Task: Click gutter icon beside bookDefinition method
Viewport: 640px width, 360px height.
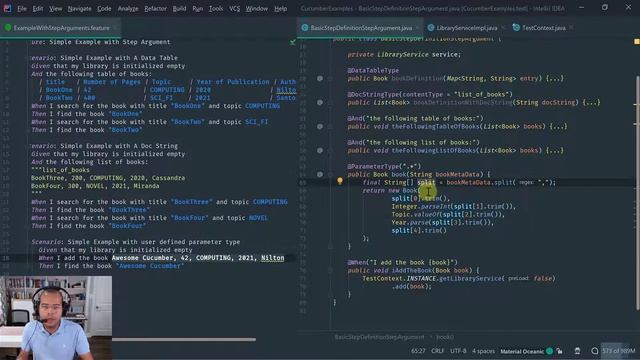Action: [320, 78]
